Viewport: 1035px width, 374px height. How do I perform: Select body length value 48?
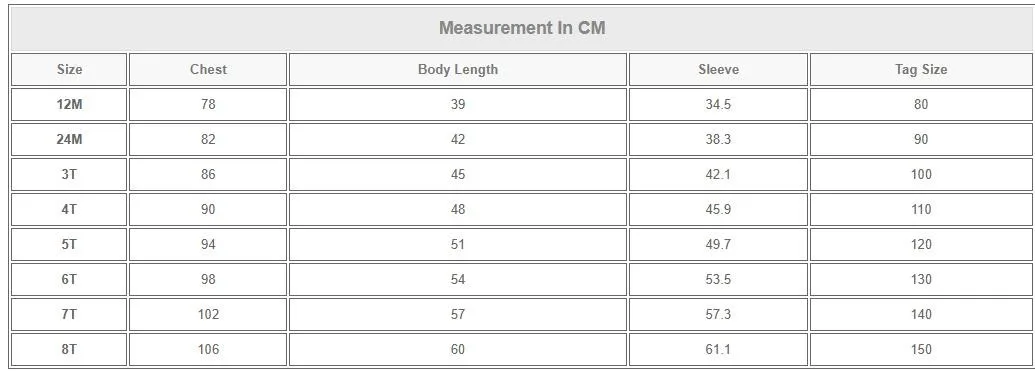(457, 209)
